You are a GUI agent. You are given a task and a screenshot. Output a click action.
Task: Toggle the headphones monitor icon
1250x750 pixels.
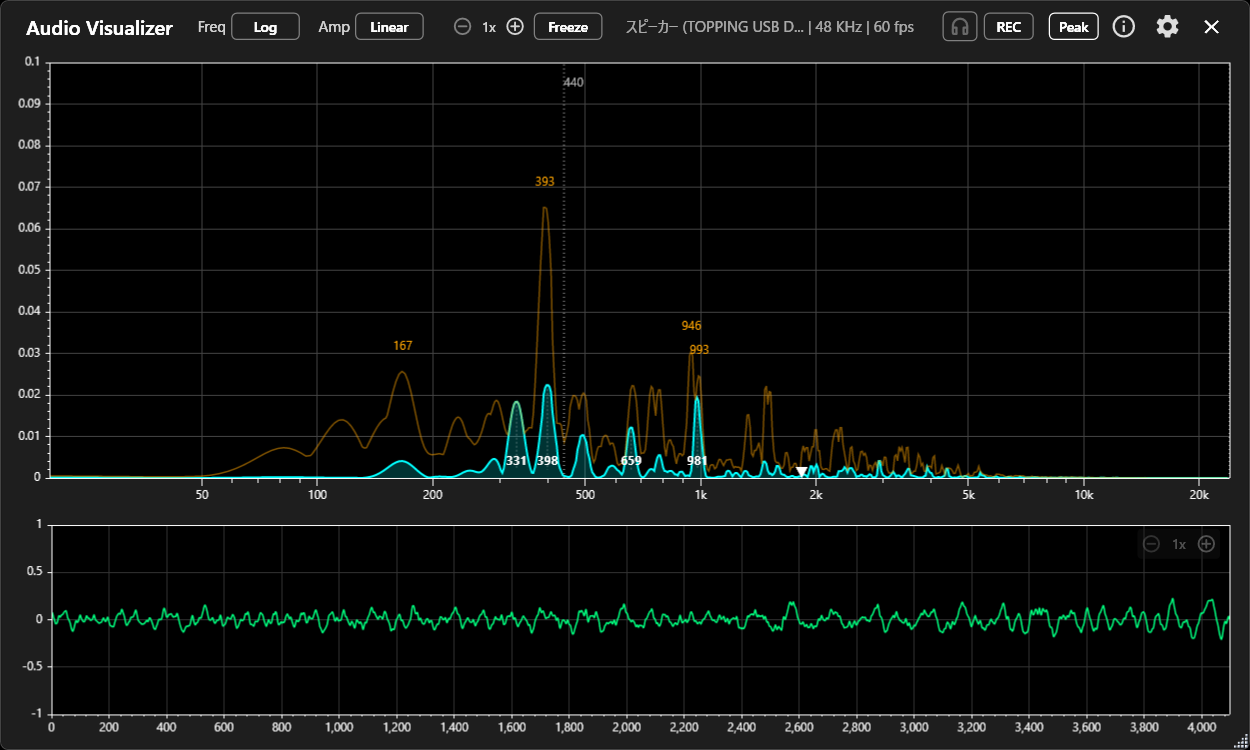tap(960, 27)
